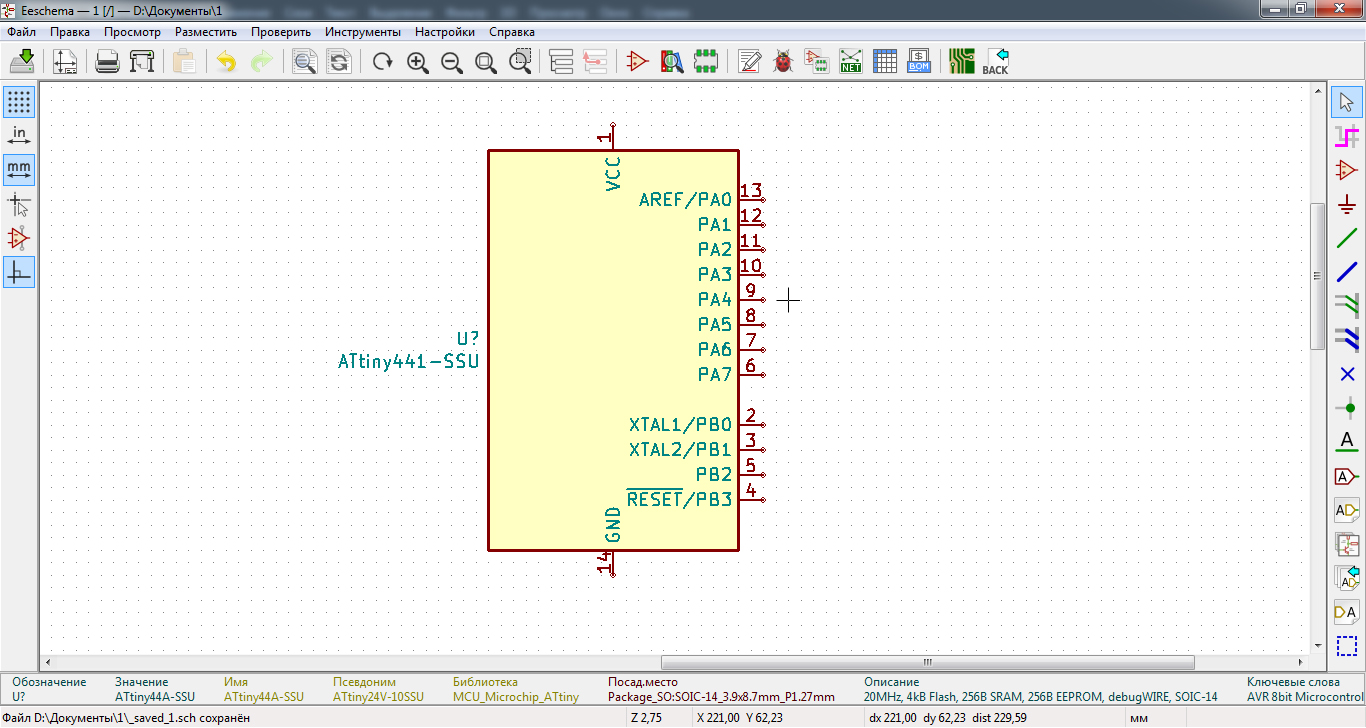Toggle grid display

[x=19, y=102]
